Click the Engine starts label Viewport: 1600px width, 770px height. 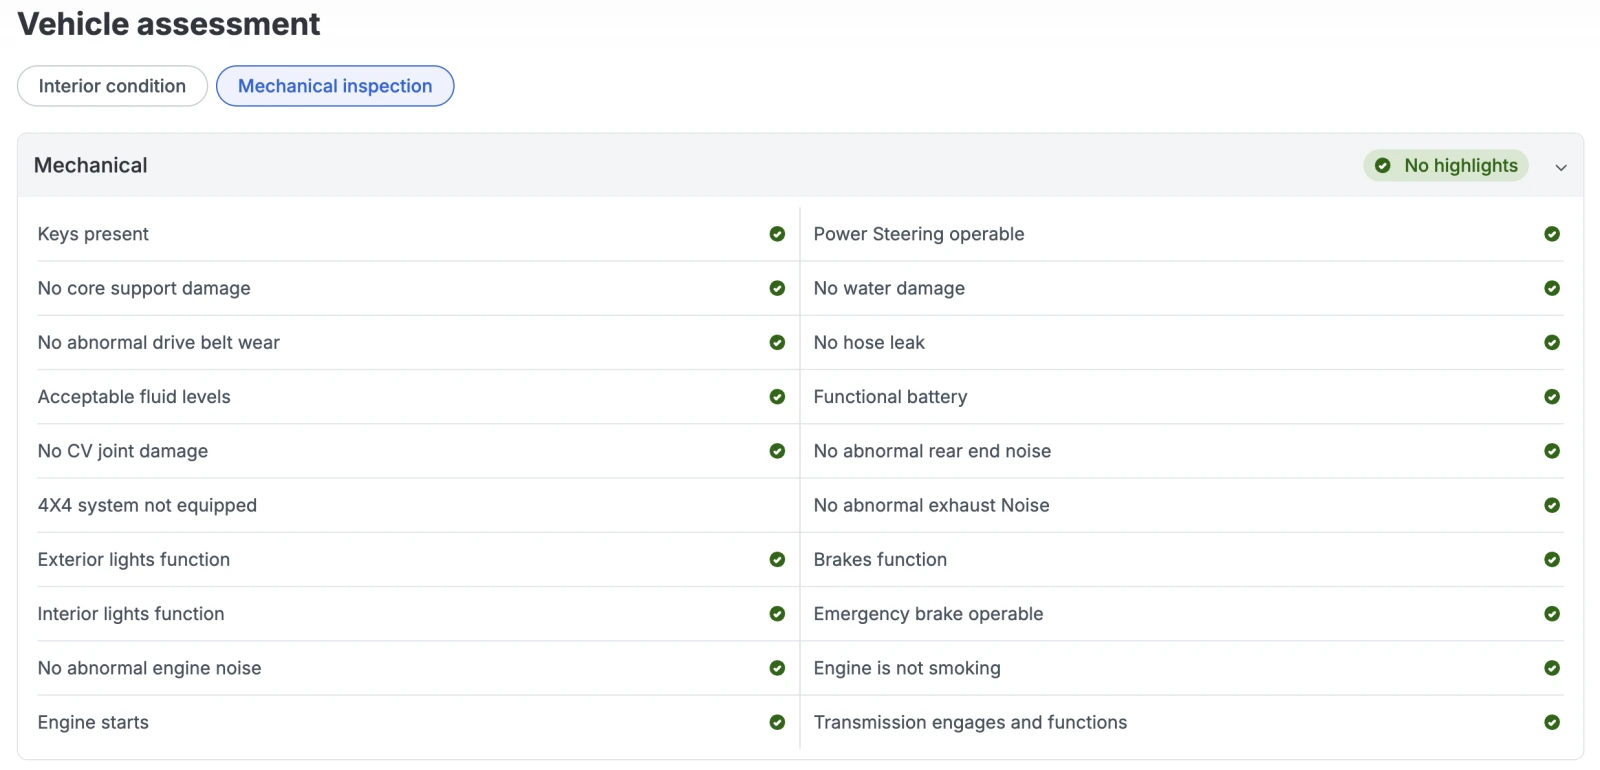93,722
